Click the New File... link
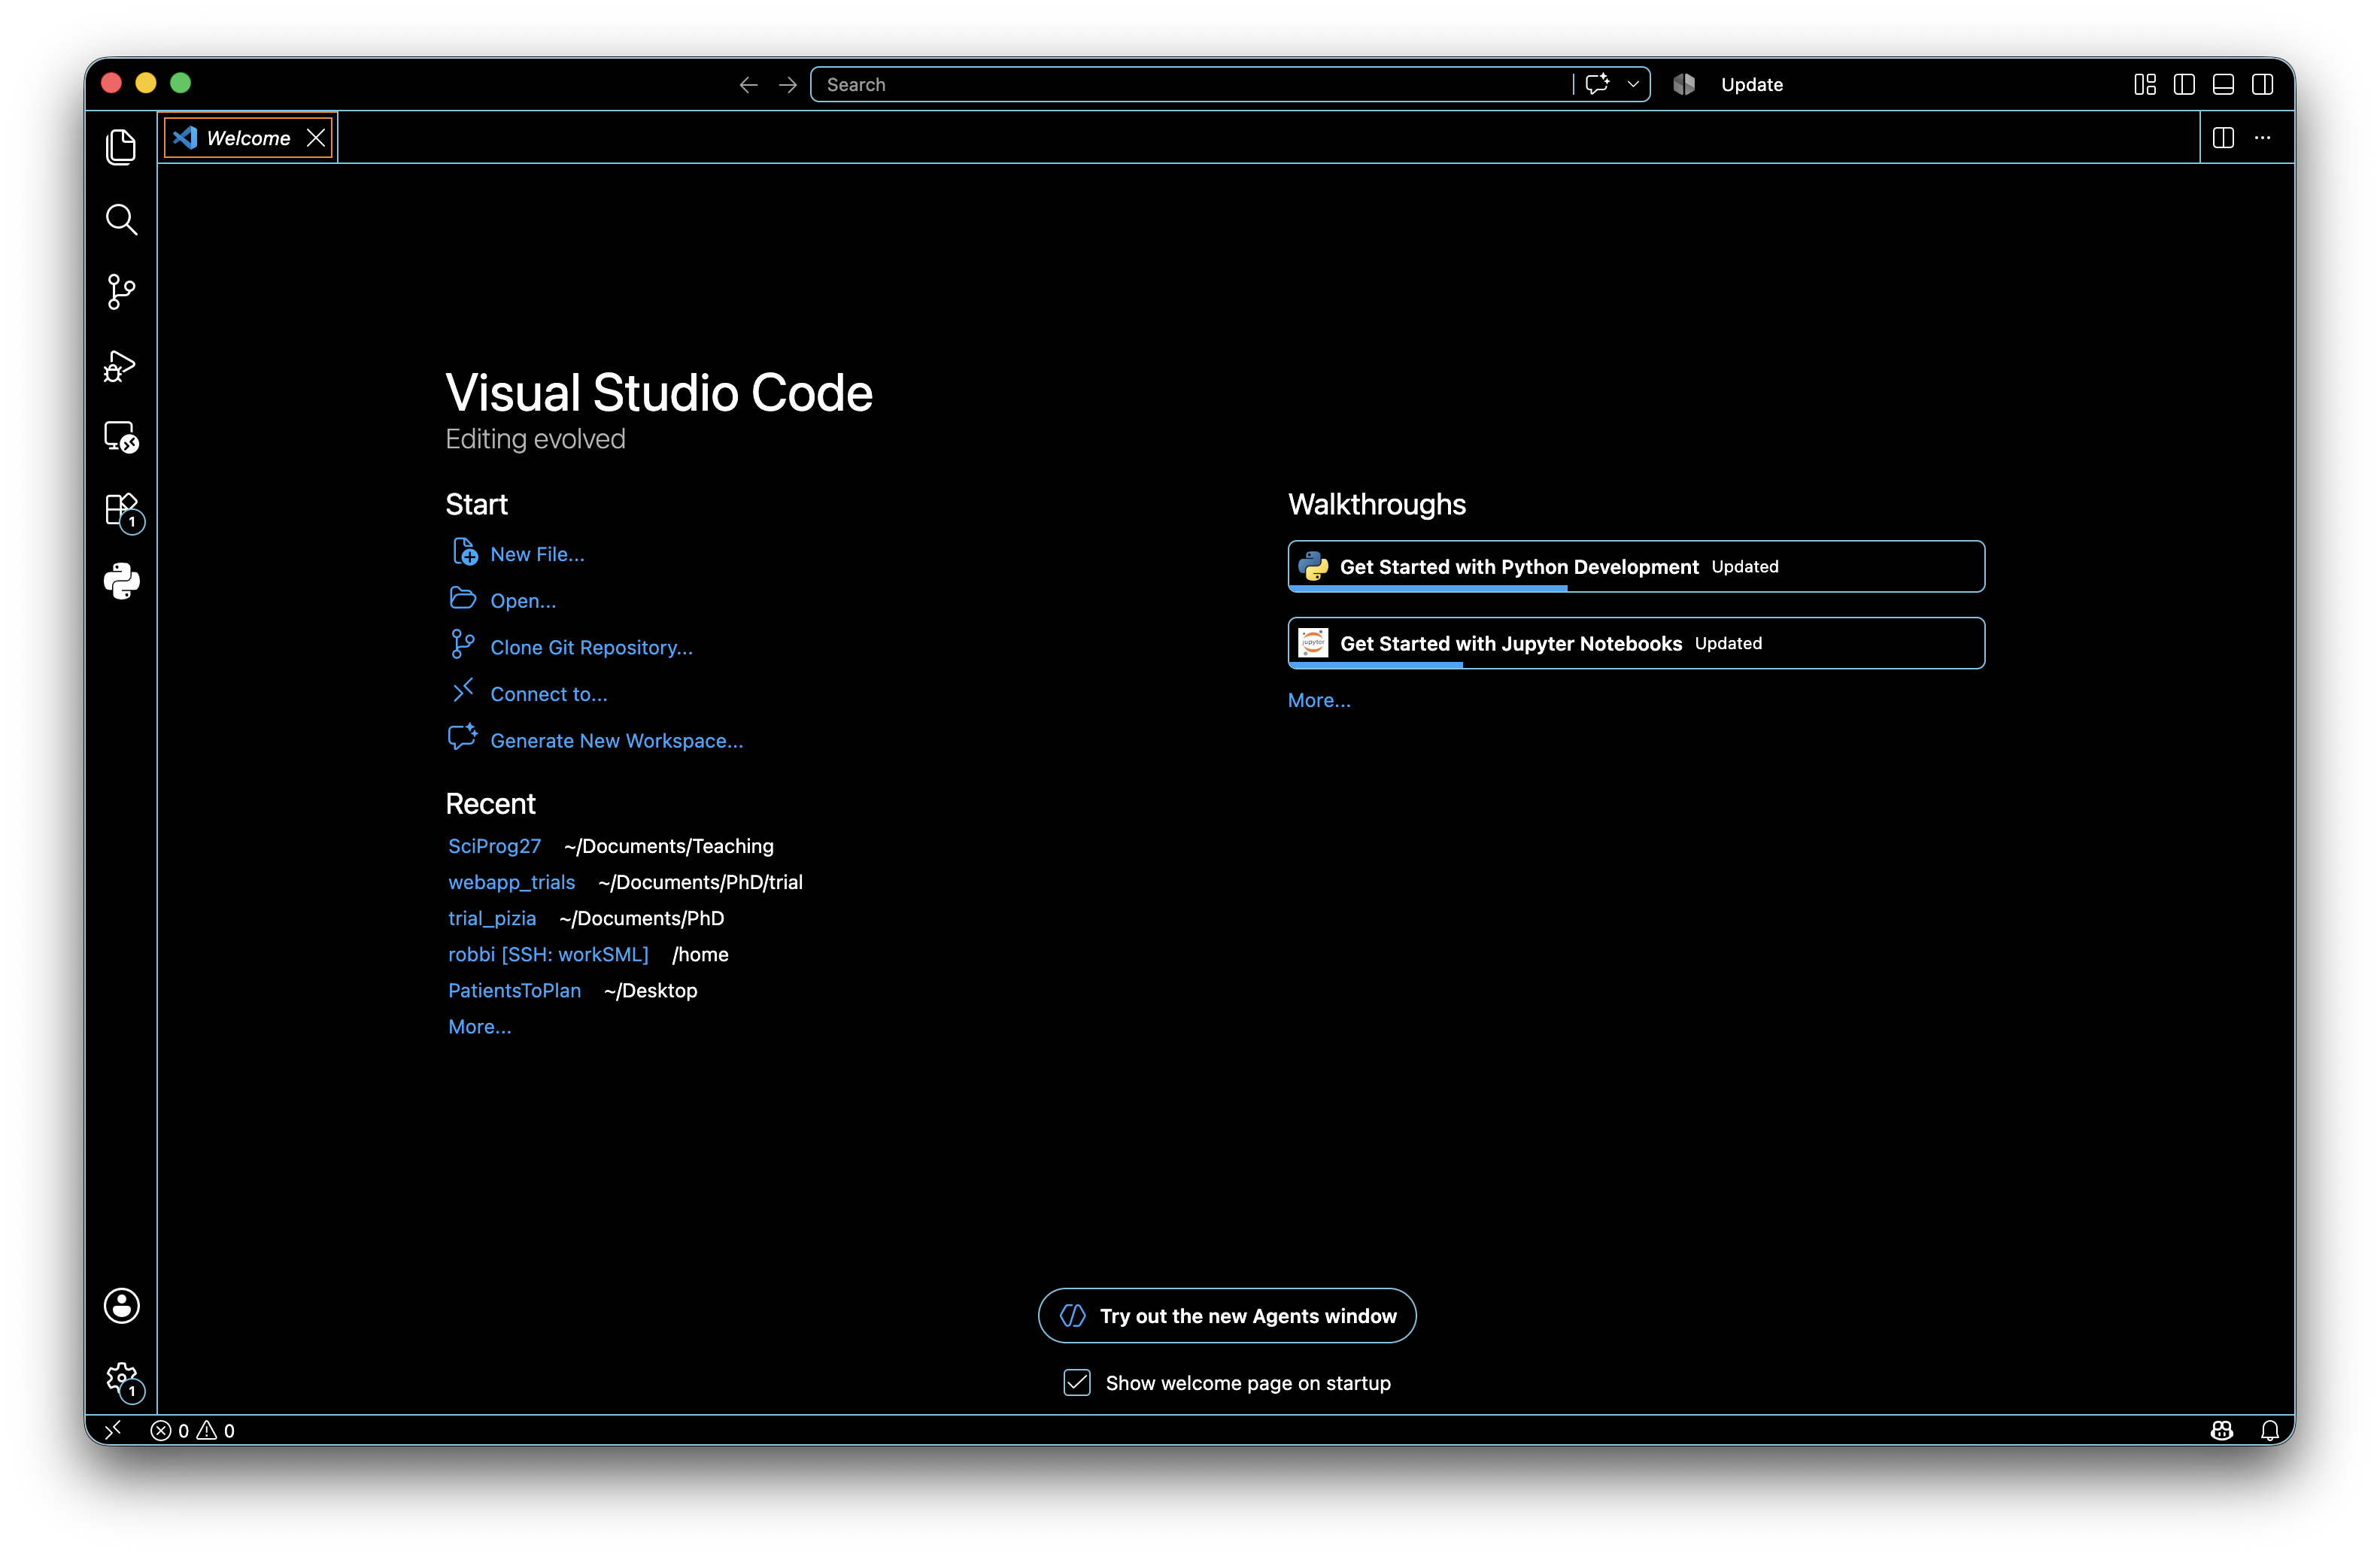This screenshot has width=2380, height=1557. (x=537, y=554)
